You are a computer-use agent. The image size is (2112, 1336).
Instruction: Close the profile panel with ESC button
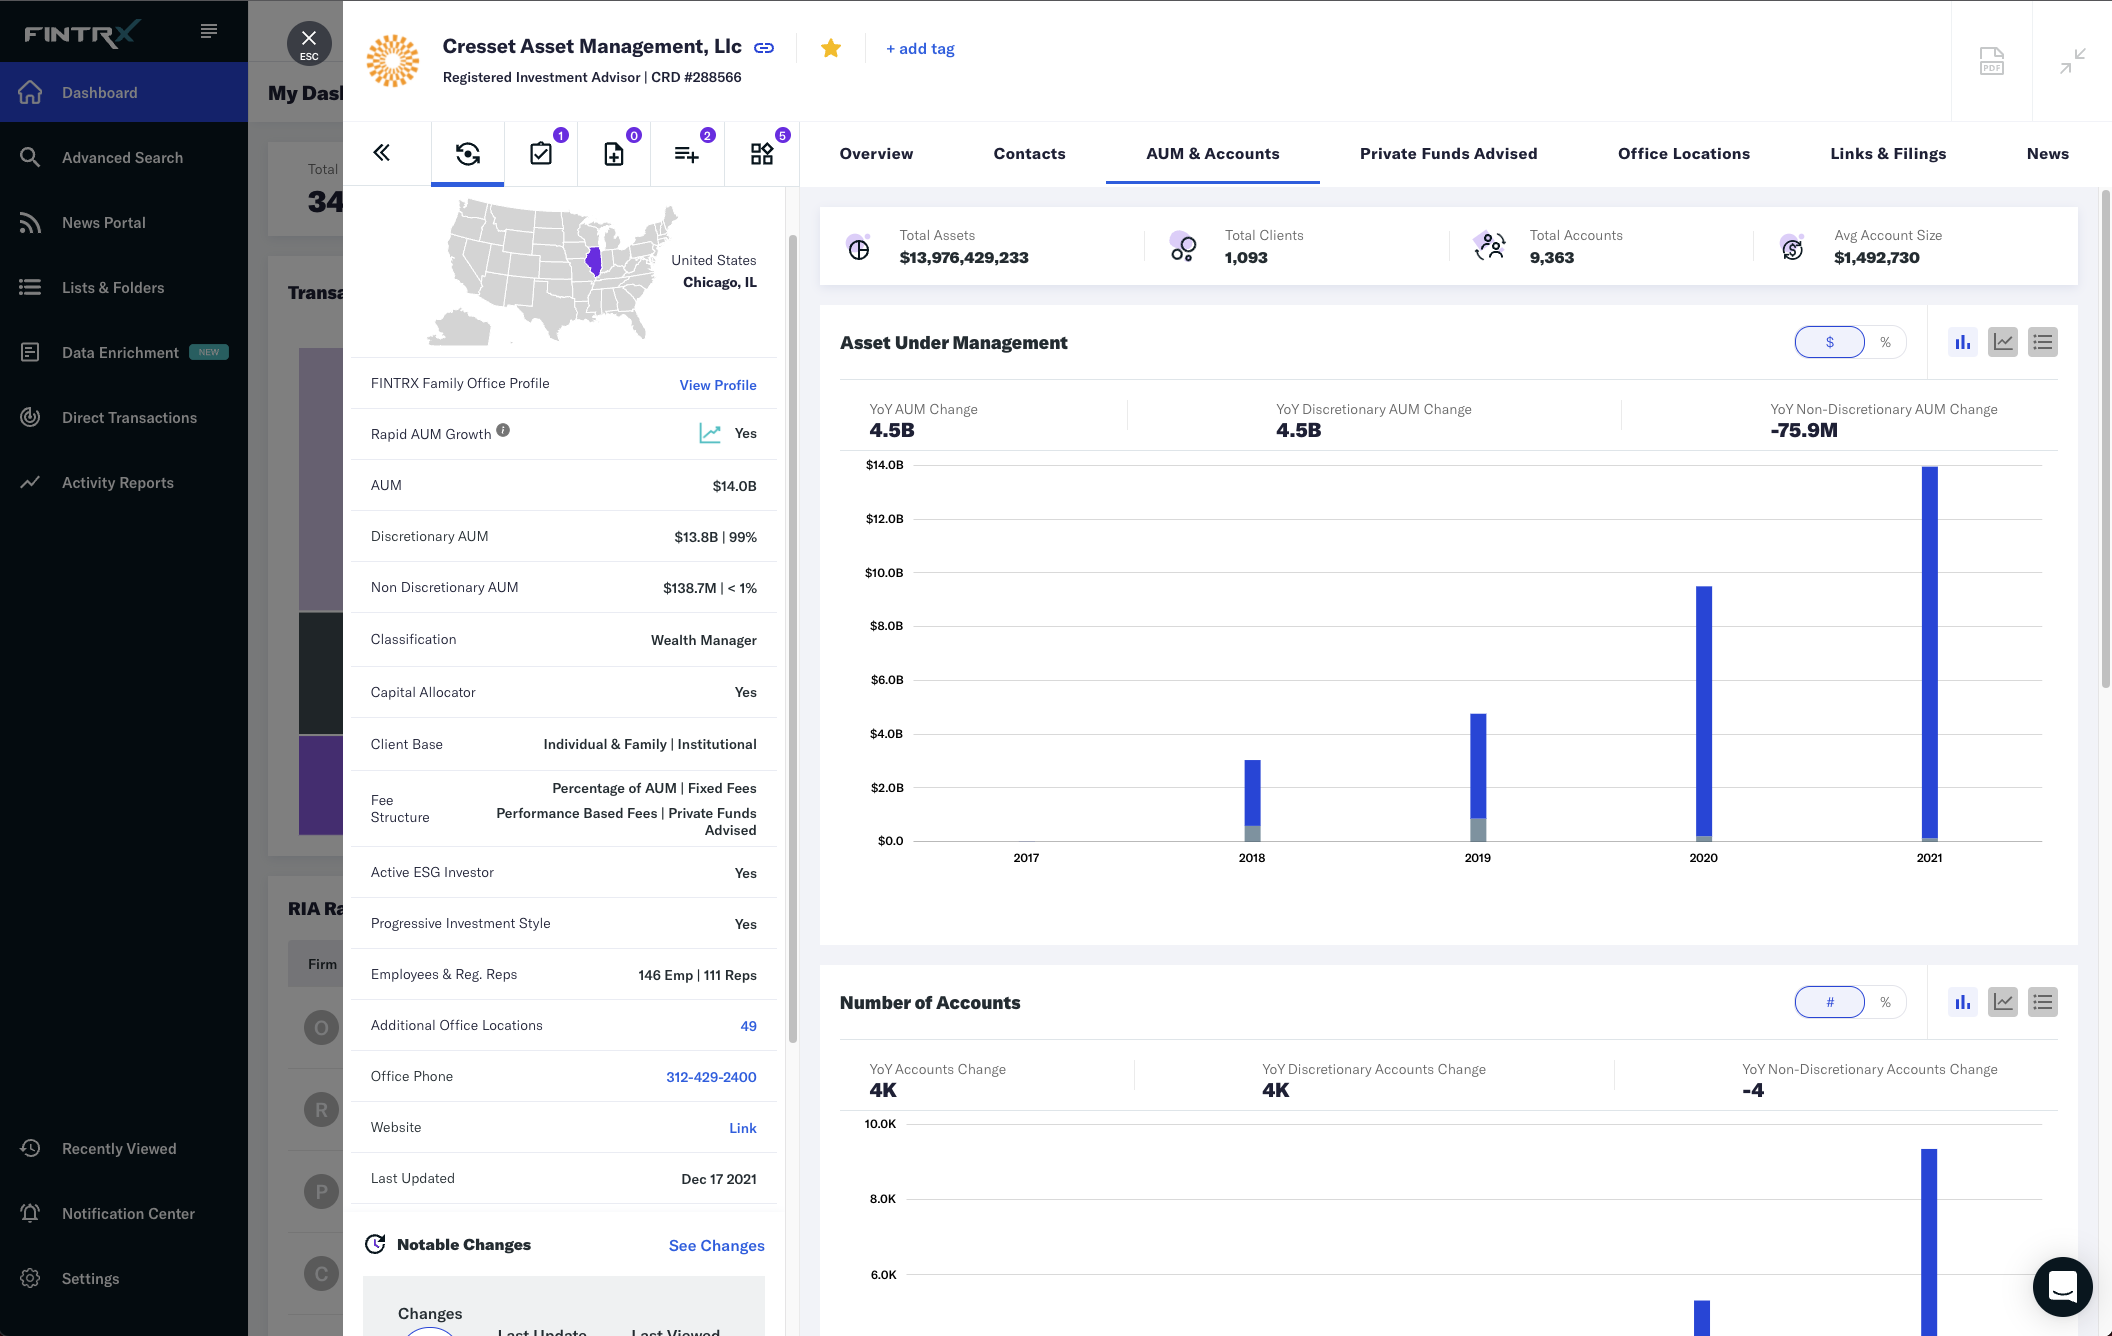[309, 43]
